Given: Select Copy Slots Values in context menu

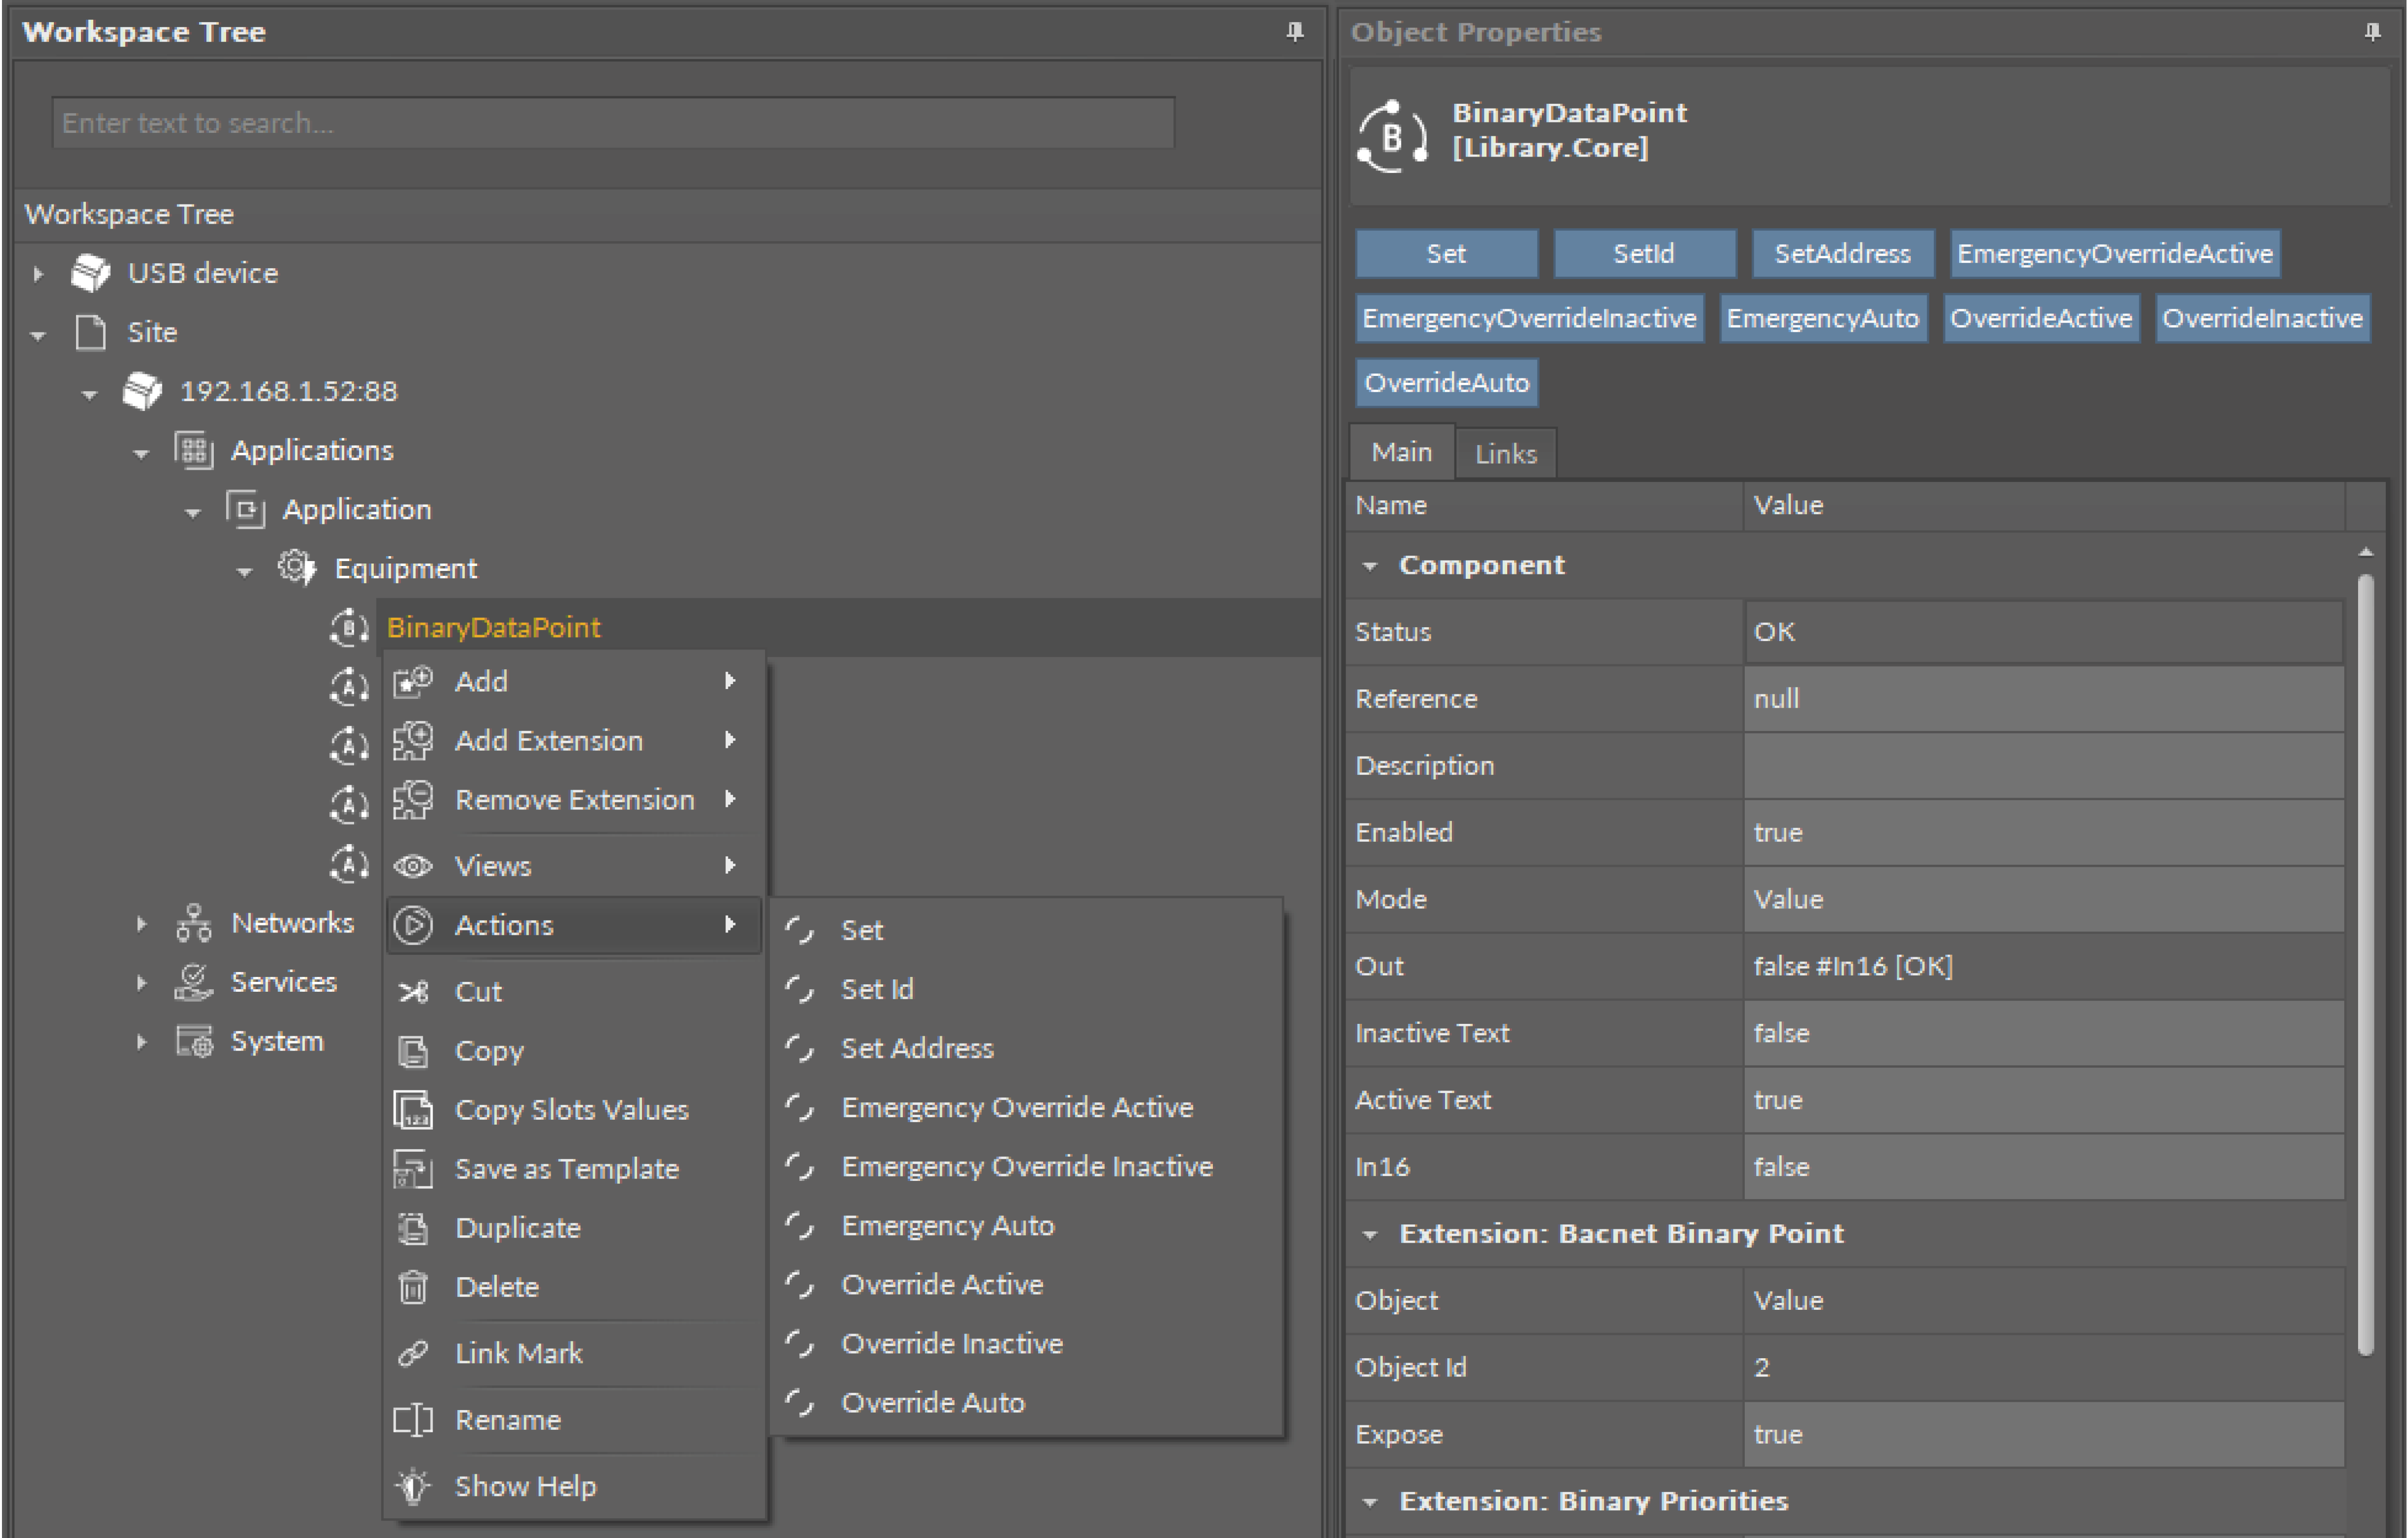Looking at the screenshot, I should (x=571, y=1110).
